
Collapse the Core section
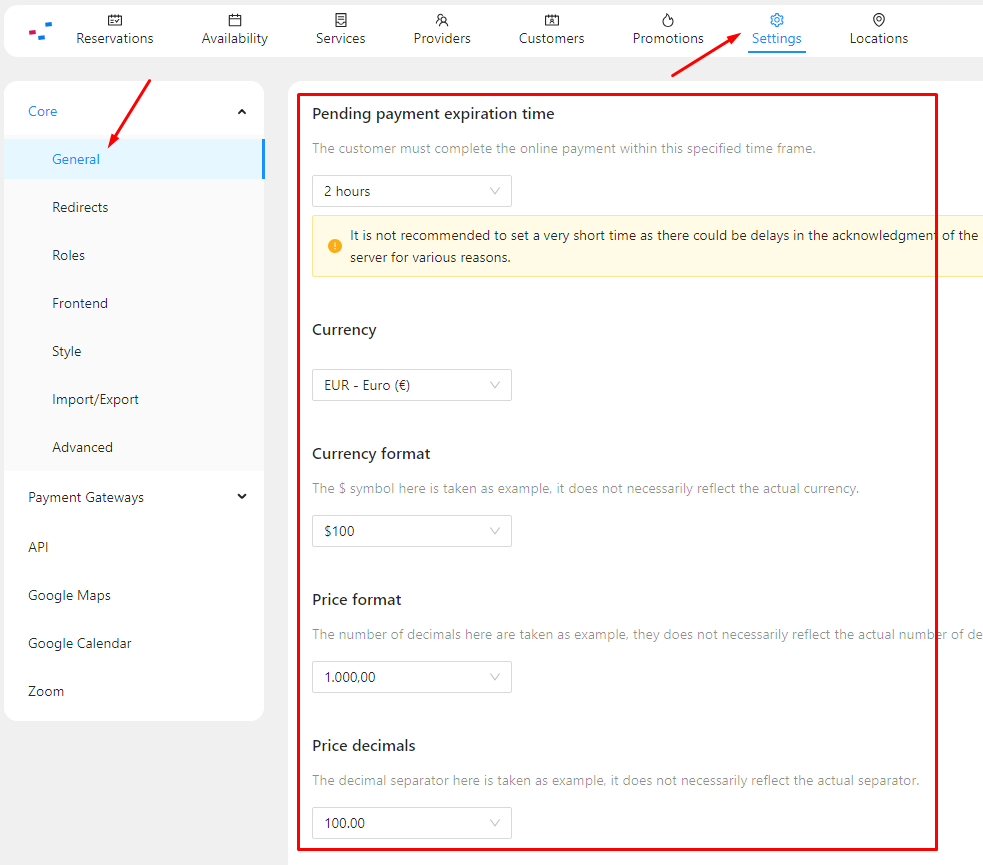point(241,111)
